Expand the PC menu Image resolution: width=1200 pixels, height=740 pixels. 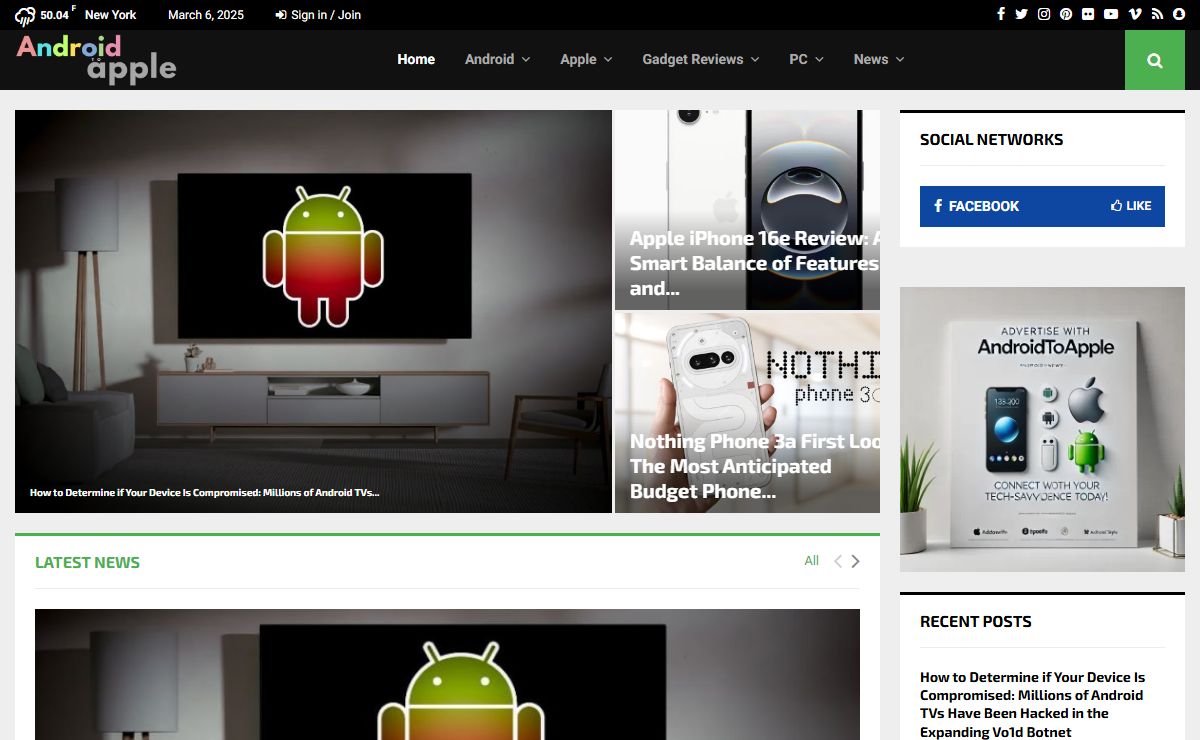point(806,59)
